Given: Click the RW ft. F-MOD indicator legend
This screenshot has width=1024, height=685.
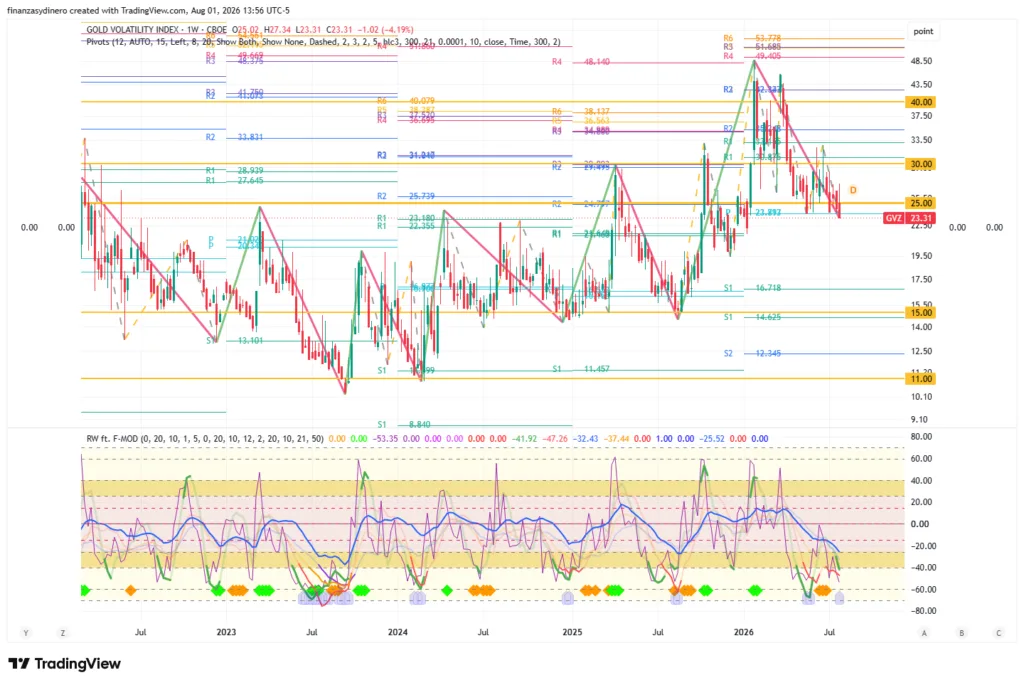Looking at the screenshot, I should tap(205, 439).
